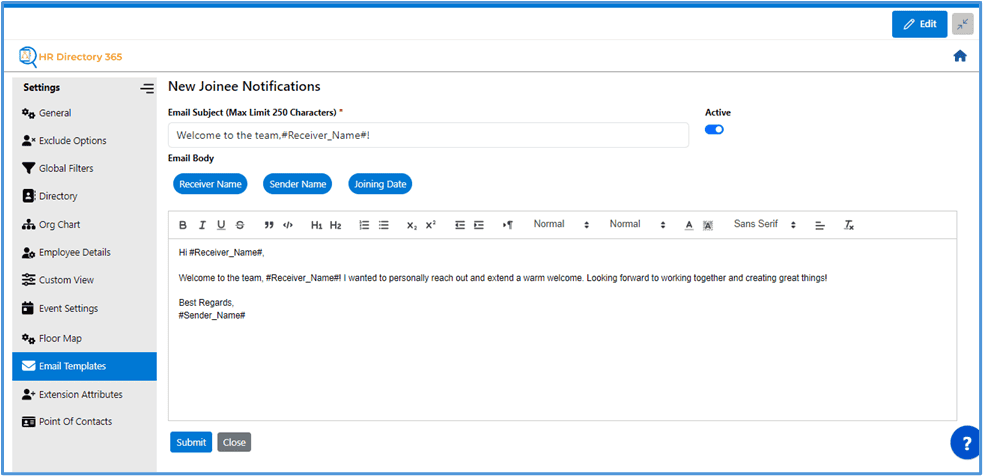
Task: Go to home via the house icon
Action: click(x=960, y=56)
